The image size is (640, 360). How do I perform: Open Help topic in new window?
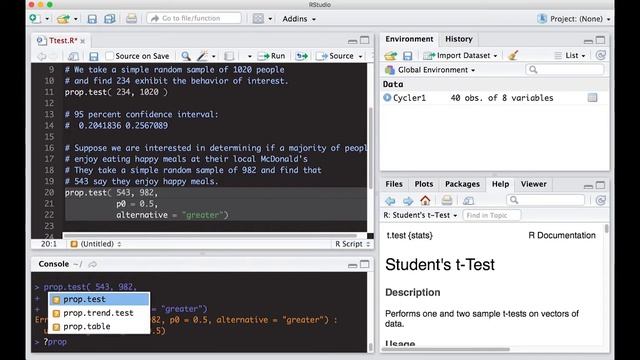[x=468, y=200]
